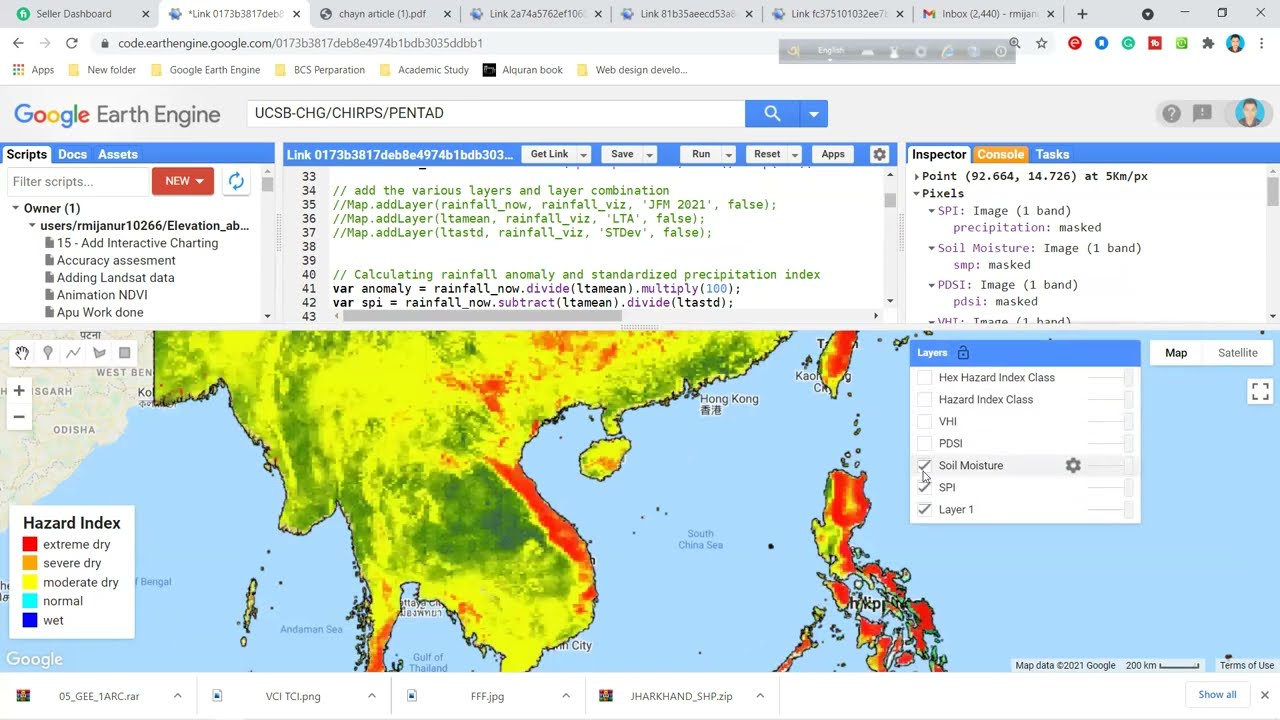Uncheck the SPI layer
This screenshot has height=720, width=1280.
coord(924,488)
